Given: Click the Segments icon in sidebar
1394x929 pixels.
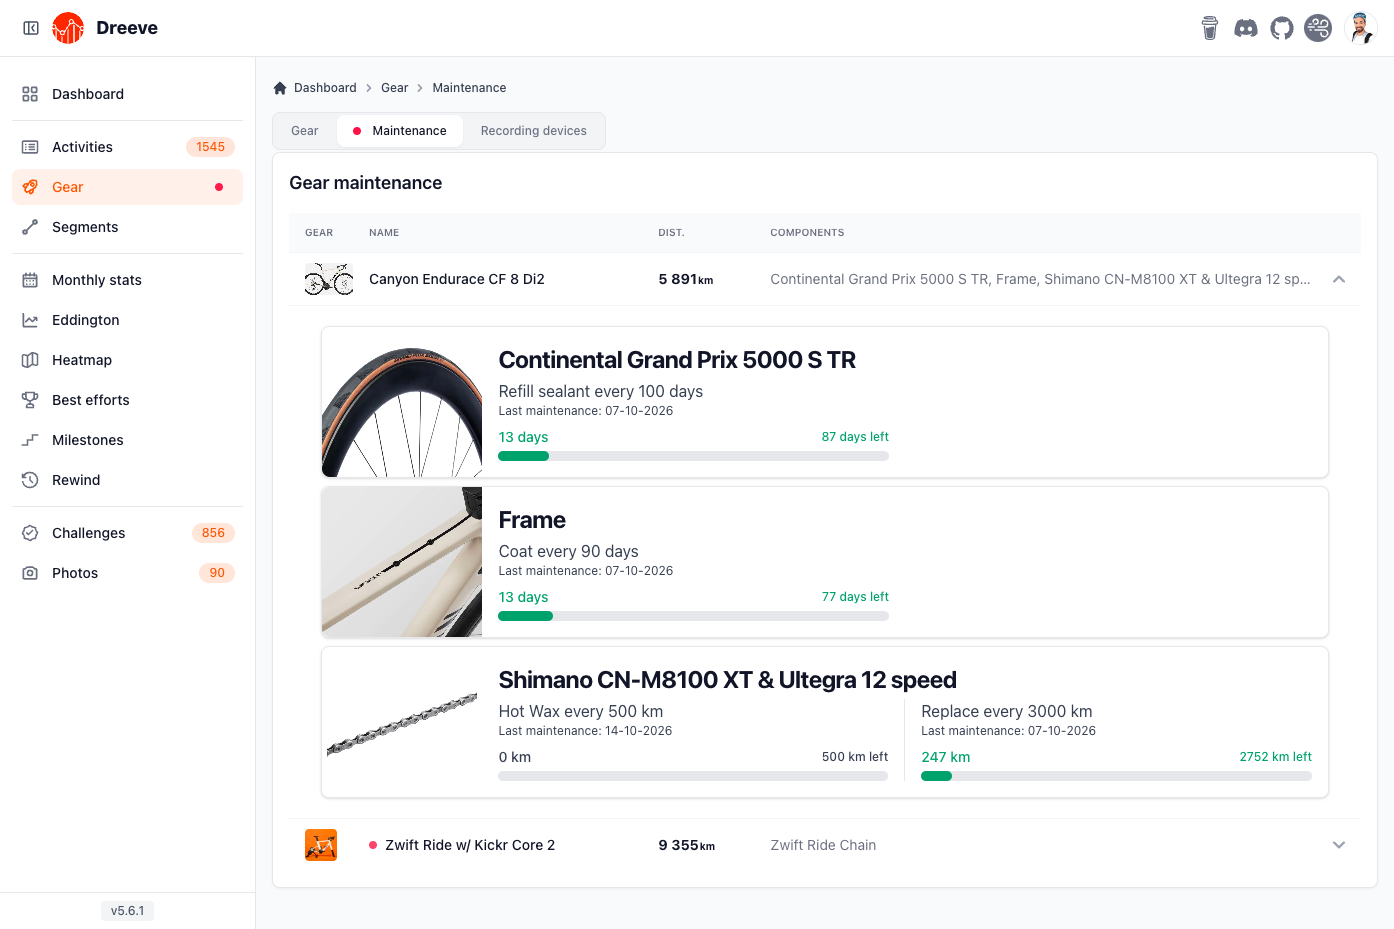Looking at the screenshot, I should pyautogui.click(x=30, y=227).
